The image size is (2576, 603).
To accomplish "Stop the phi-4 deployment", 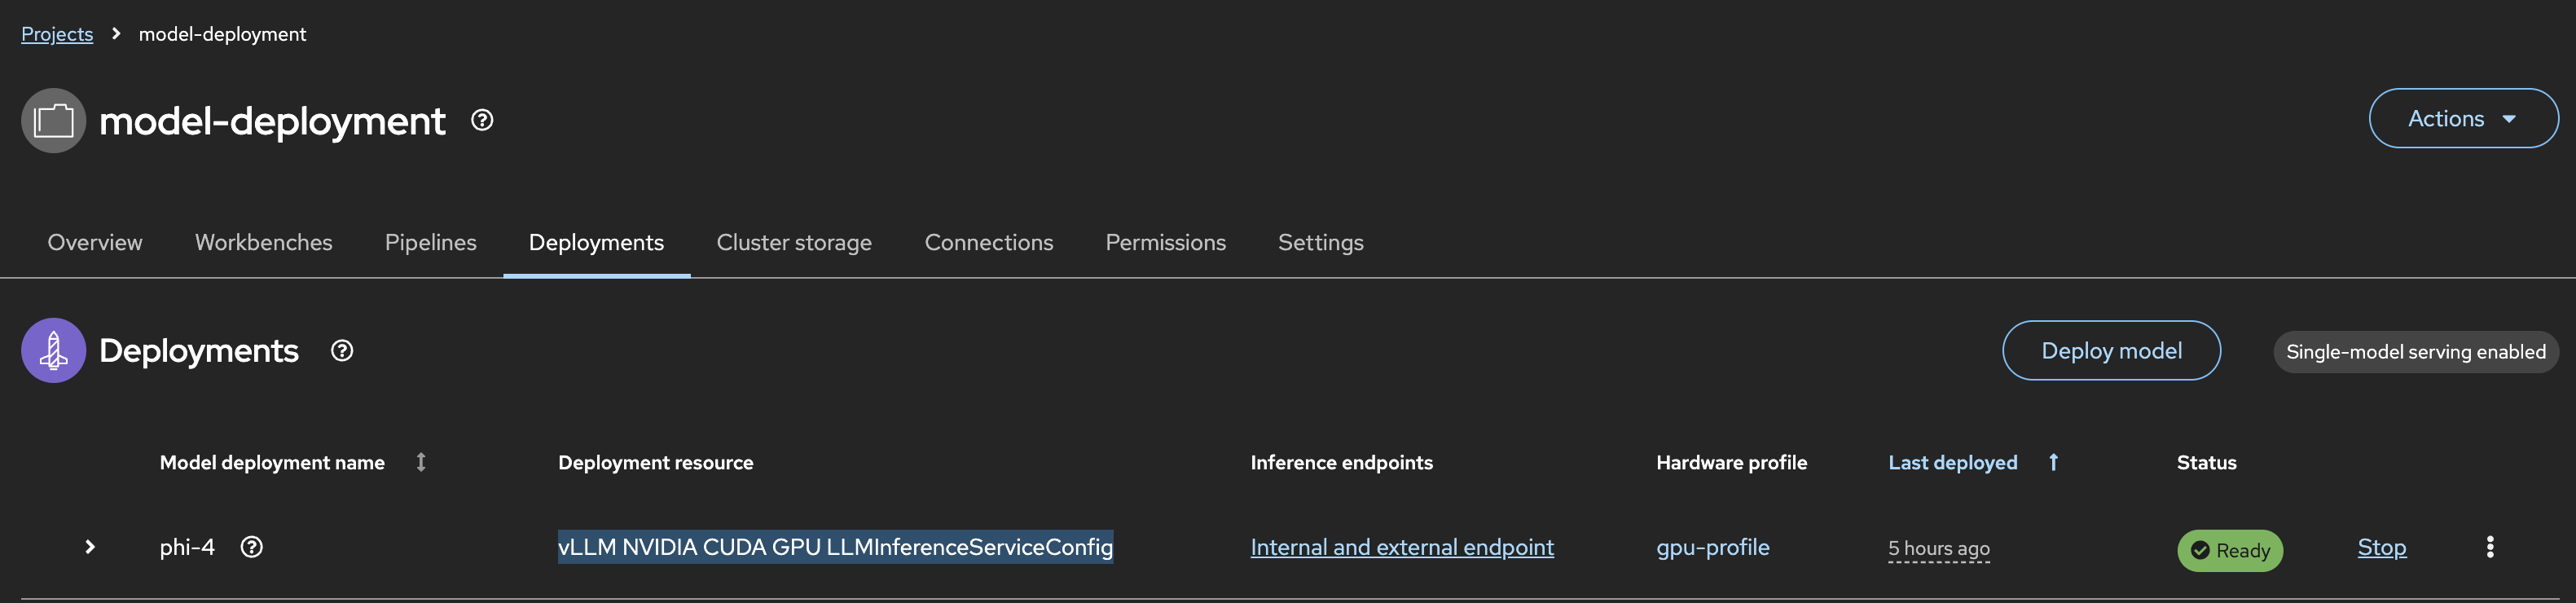I will (x=2382, y=547).
